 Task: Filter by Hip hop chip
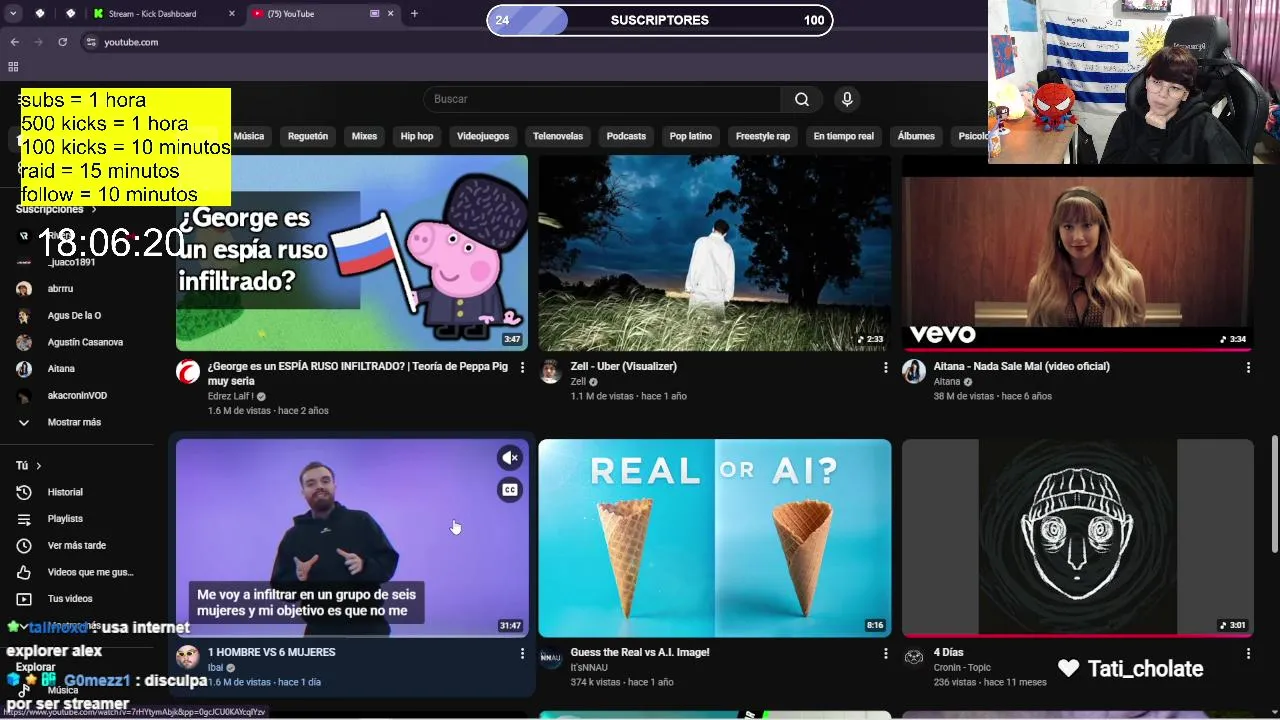pos(417,136)
